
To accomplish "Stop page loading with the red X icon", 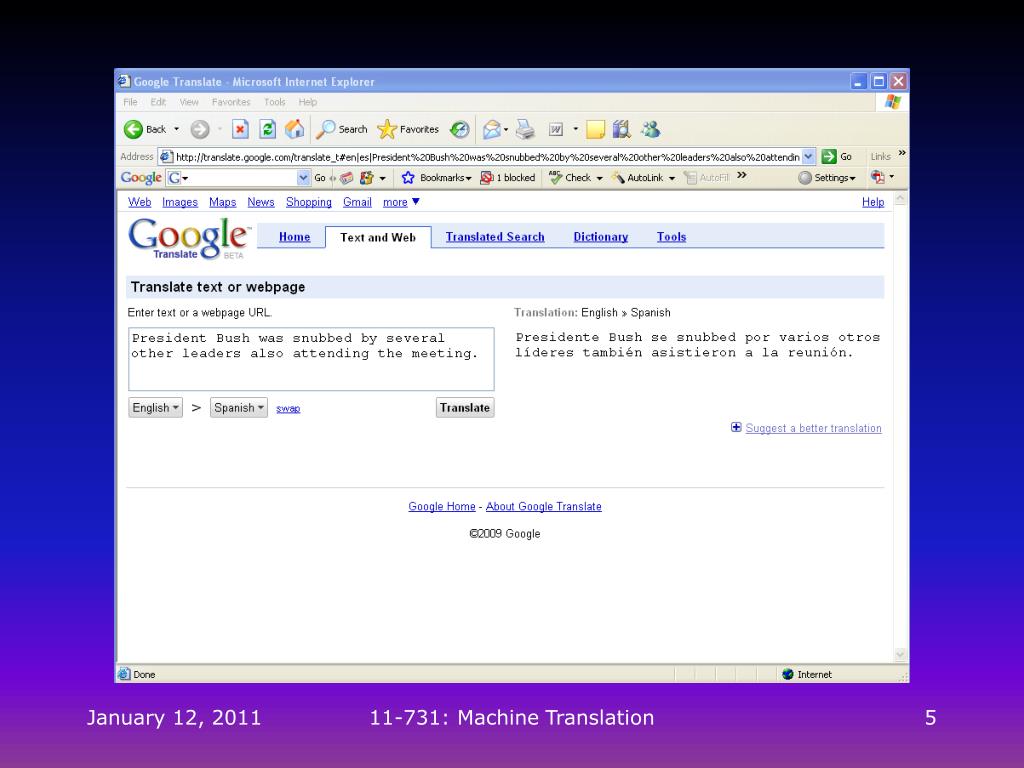I will 240,129.
